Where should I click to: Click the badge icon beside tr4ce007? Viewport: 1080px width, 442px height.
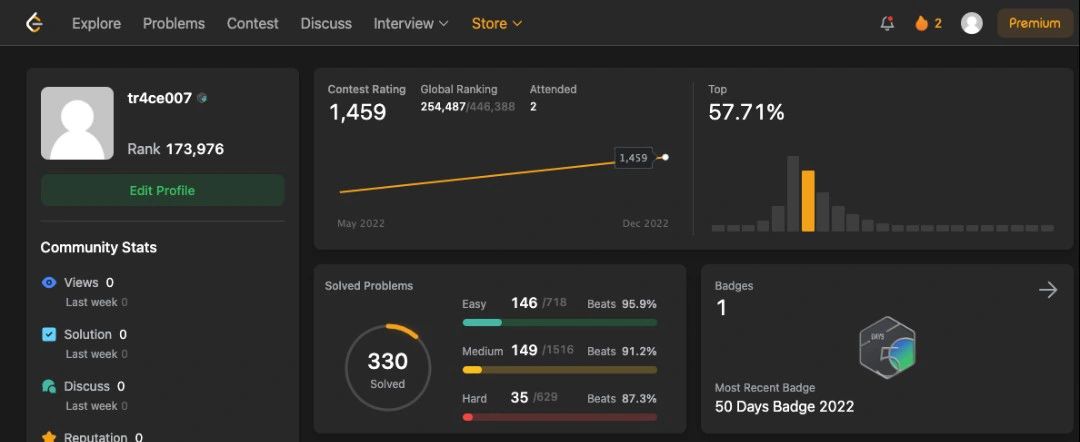pyautogui.click(x=202, y=98)
